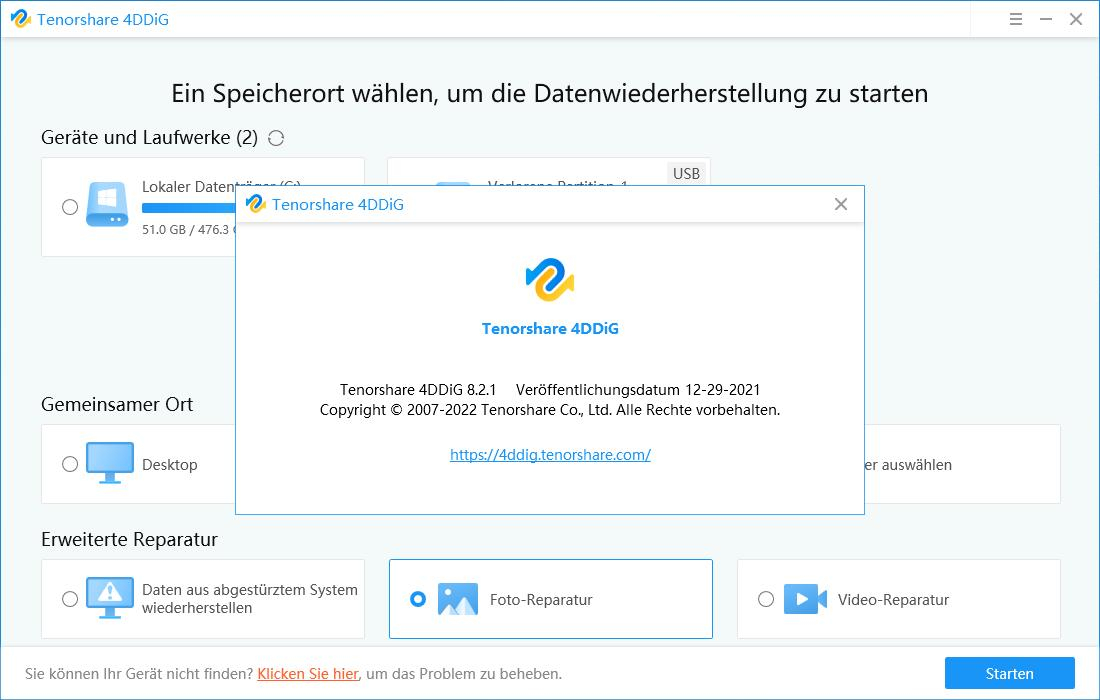Refresh the Geräte und Laufwerke list
1100x700 pixels.
275,138
